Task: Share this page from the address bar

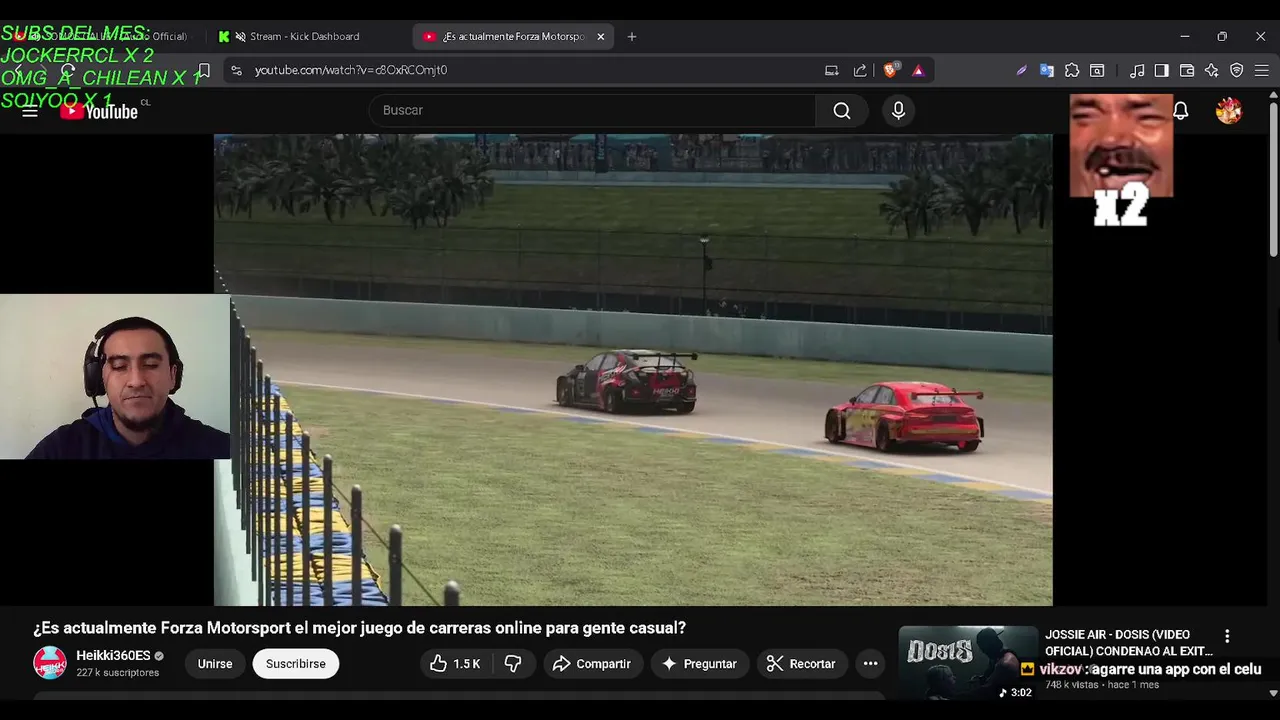Action: pyautogui.click(x=860, y=70)
